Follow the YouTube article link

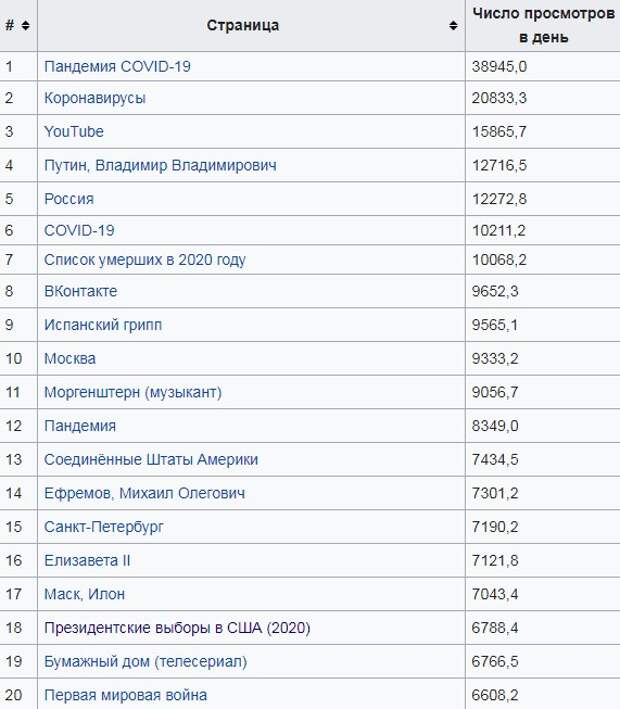click(74, 132)
